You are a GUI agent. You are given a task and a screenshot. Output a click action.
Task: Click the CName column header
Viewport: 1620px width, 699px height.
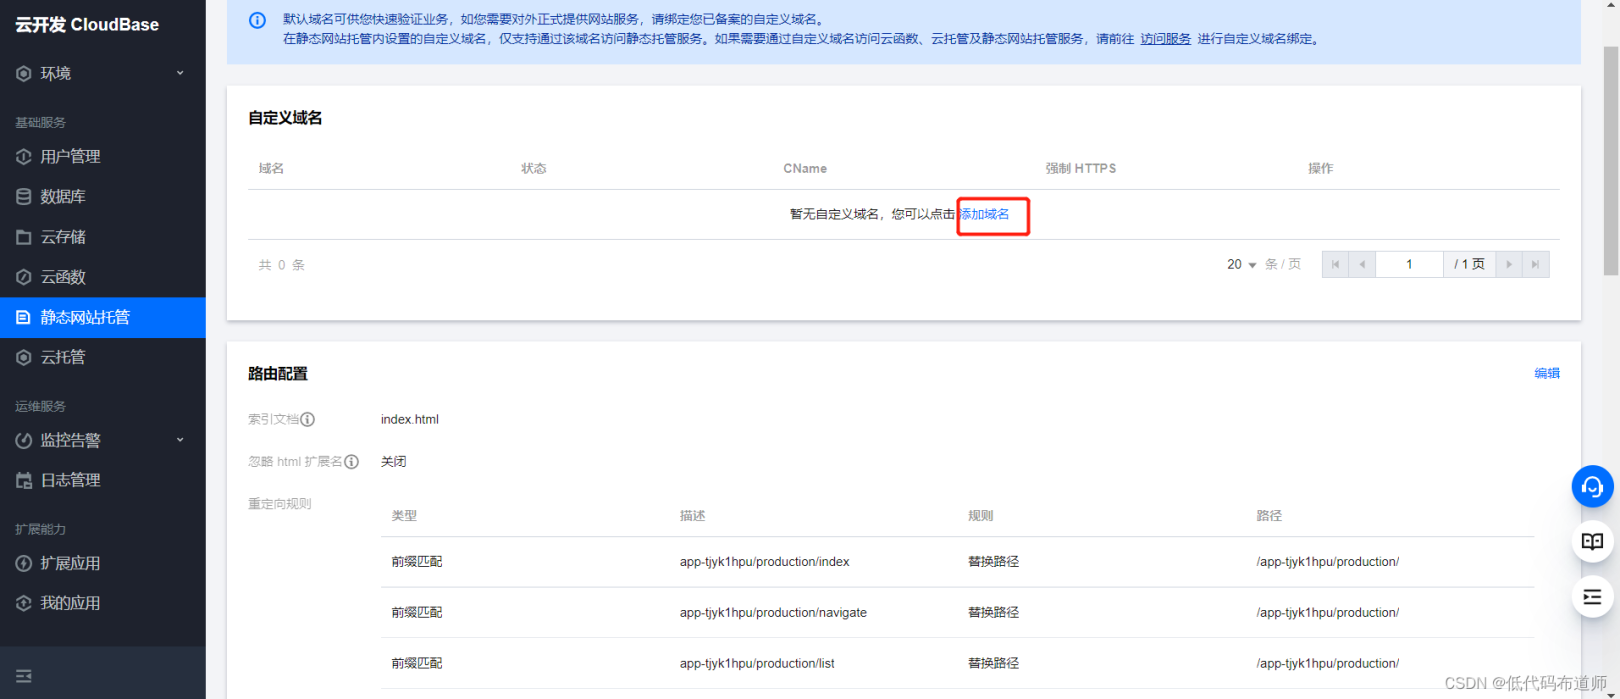click(x=805, y=168)
